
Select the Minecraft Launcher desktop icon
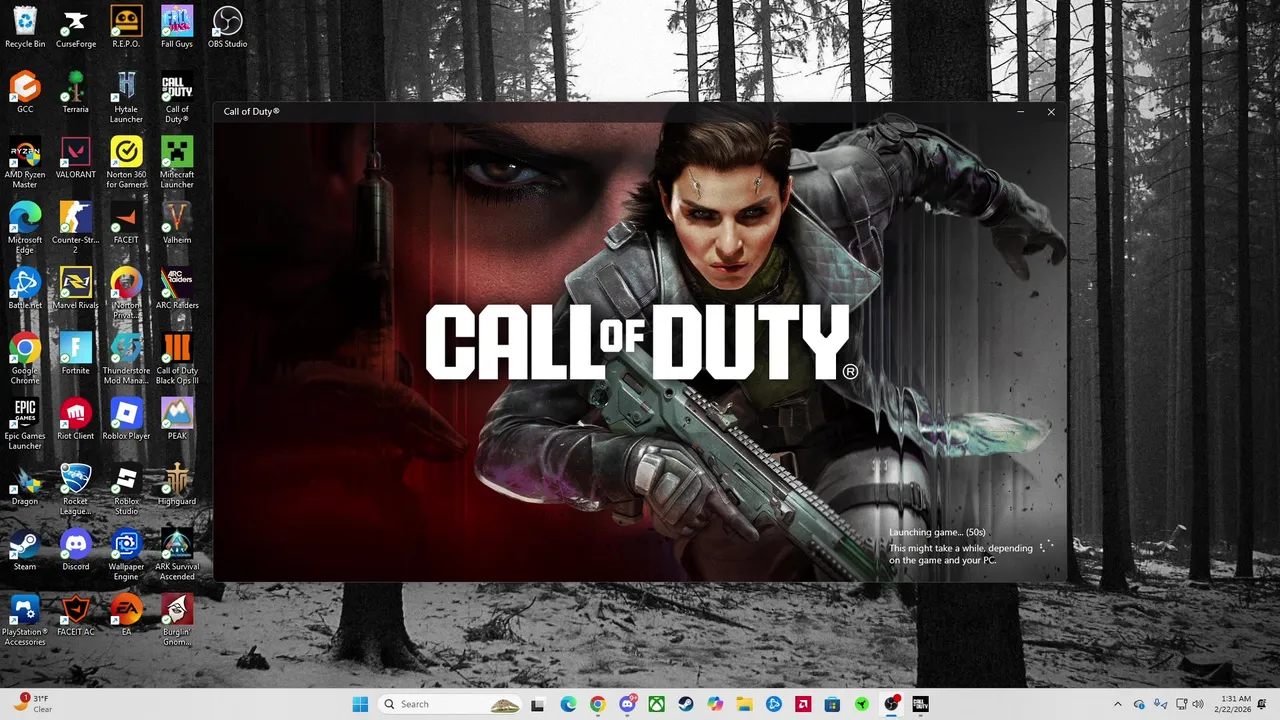(x=177, y=163)
